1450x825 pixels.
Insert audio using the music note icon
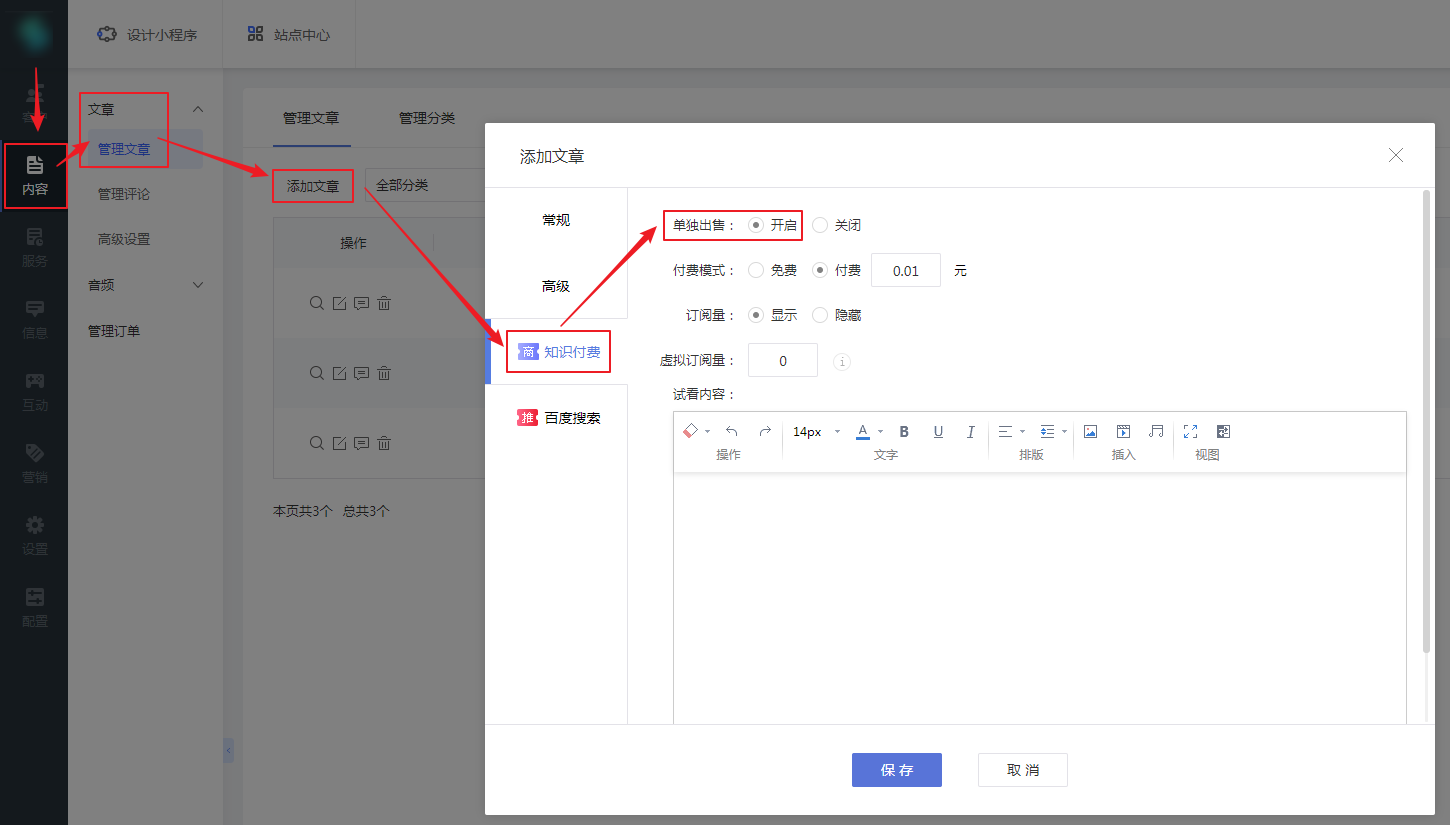[x=1156, y=431]
